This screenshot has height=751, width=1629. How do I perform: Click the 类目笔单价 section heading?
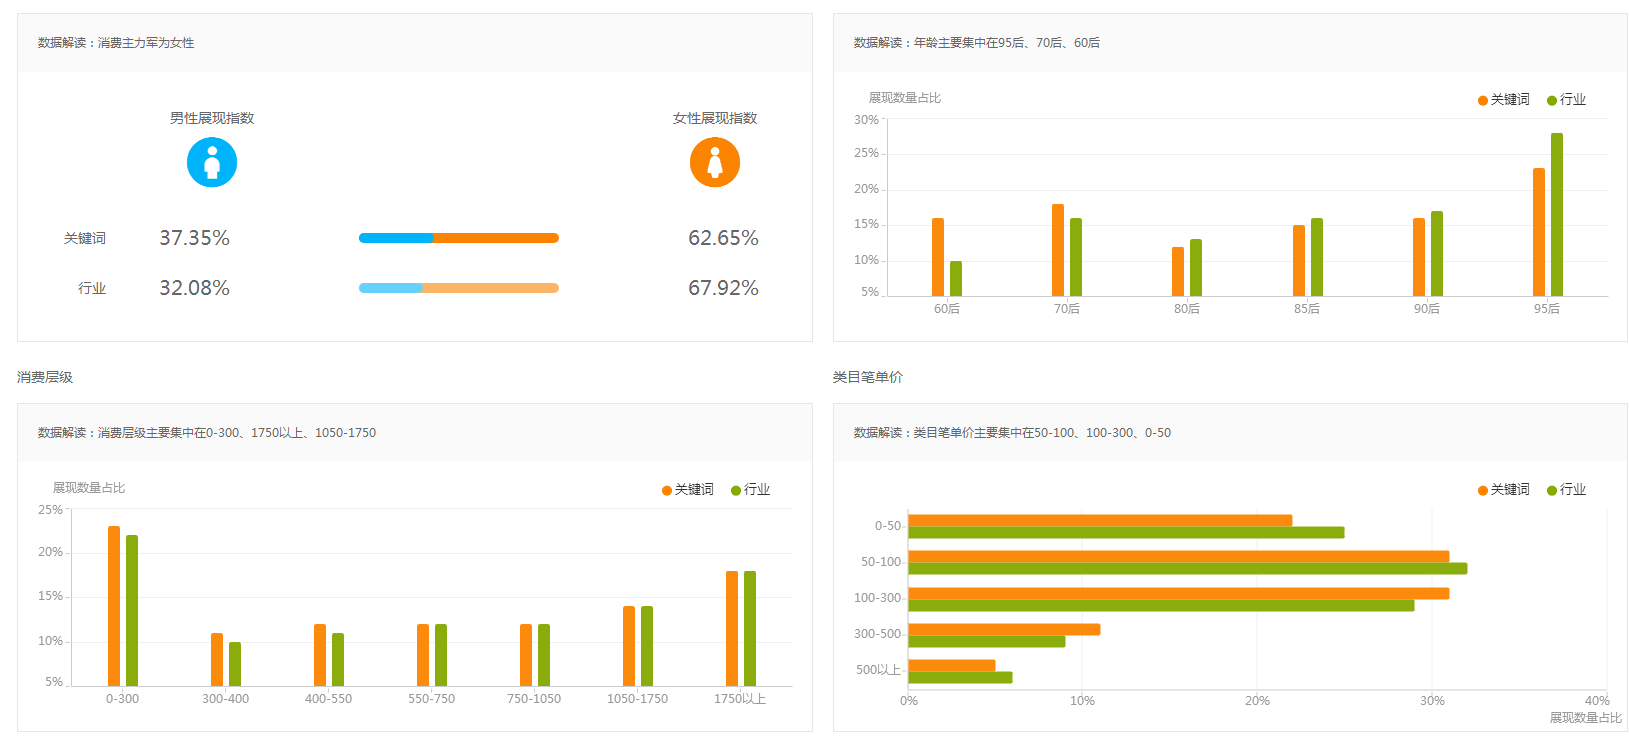(x=868, y=377)
